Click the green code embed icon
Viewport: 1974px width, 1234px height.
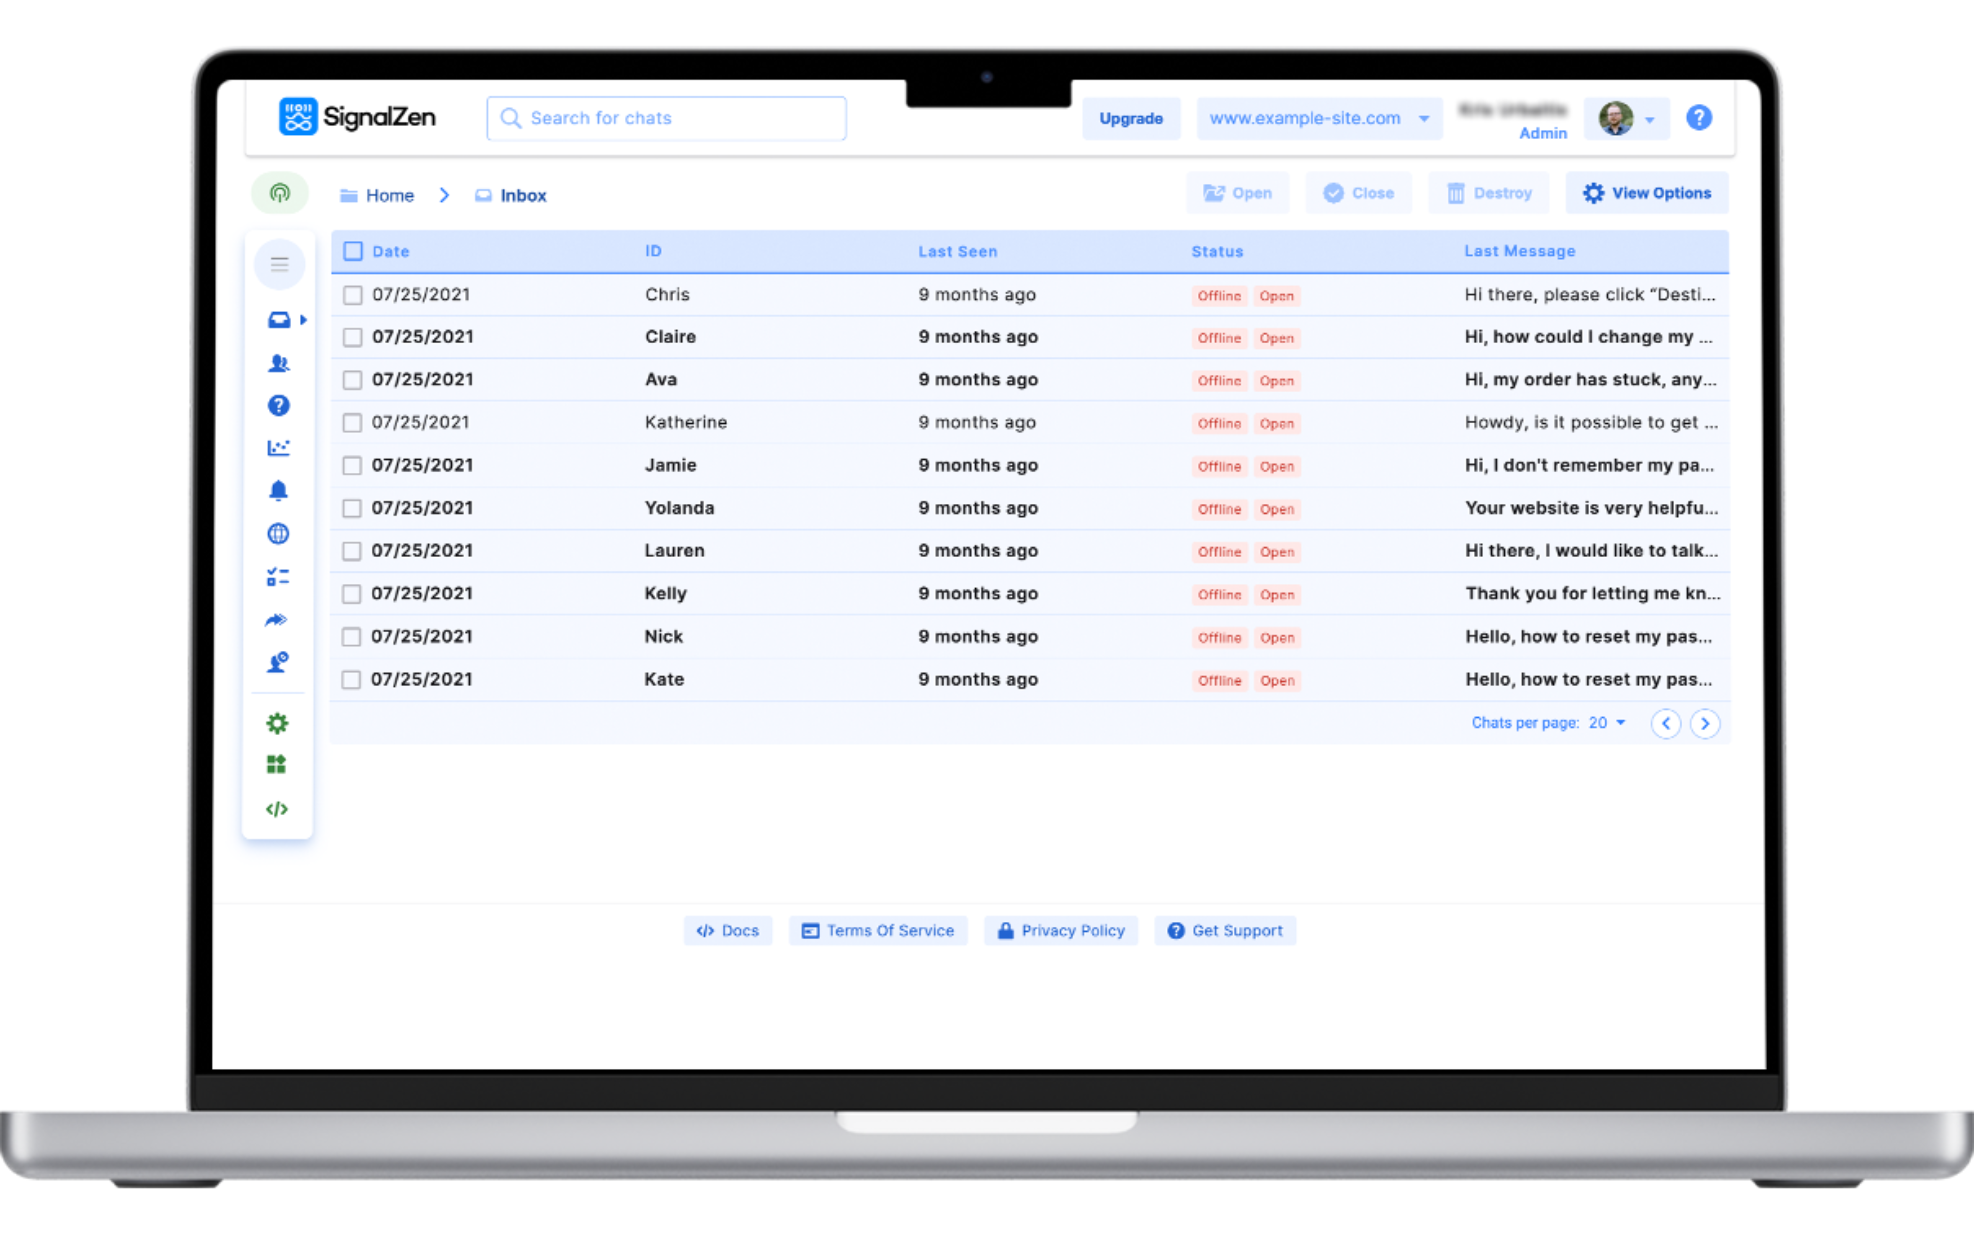pos(277,808)
